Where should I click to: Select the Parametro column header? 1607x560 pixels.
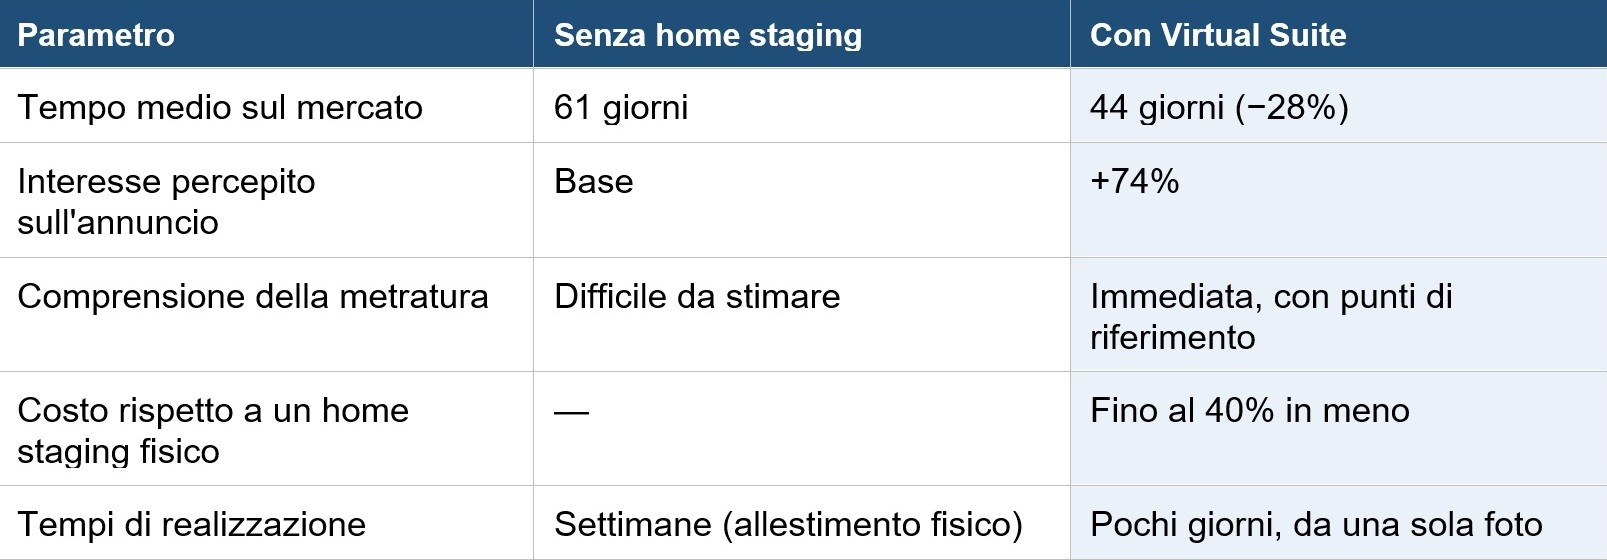266,34
